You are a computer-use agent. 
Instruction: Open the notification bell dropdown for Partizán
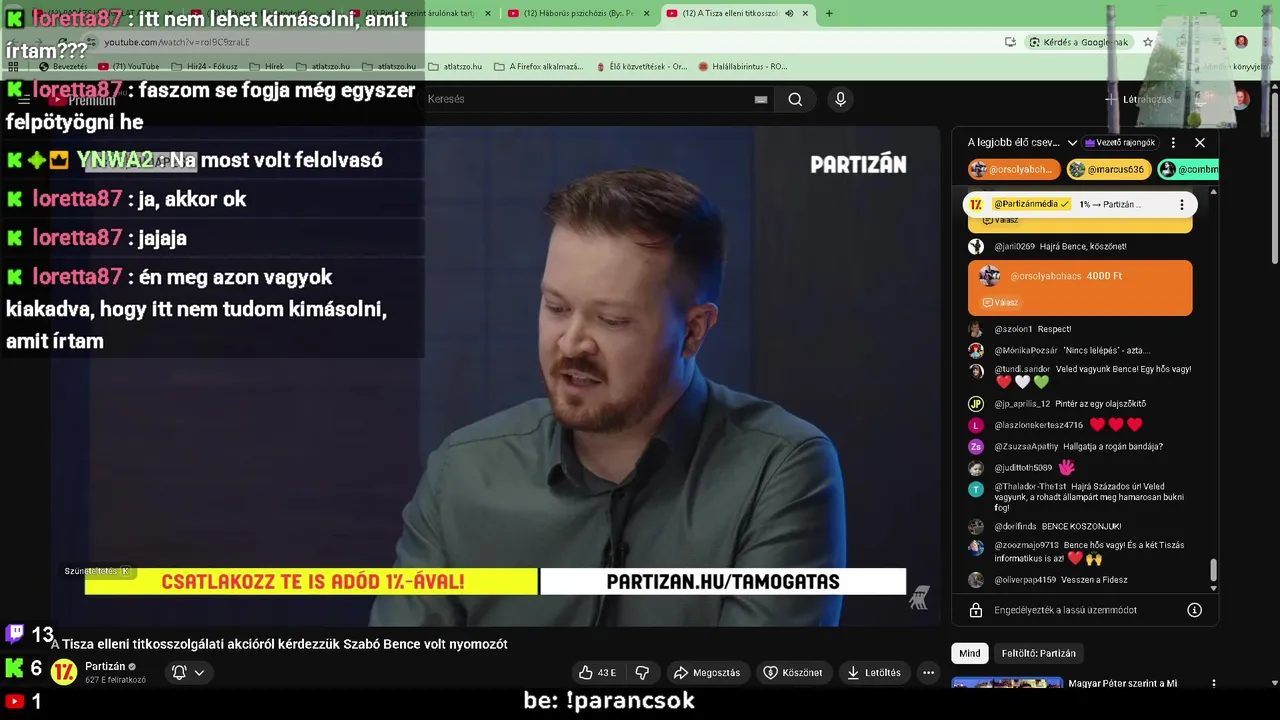click(189, 673)
